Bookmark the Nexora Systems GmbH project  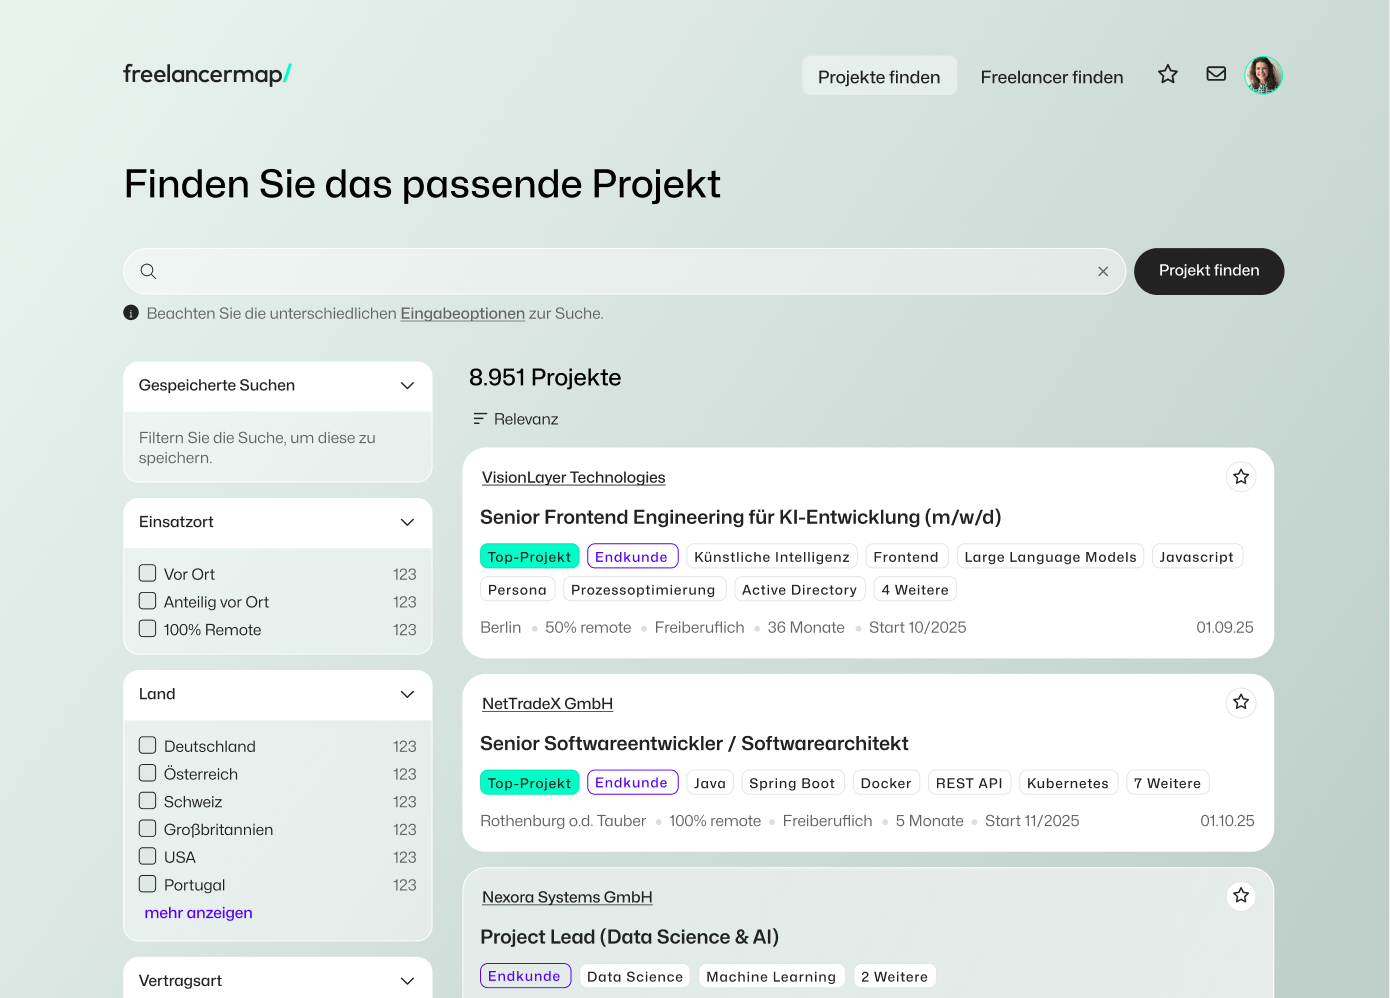[x=1241, y=896]
